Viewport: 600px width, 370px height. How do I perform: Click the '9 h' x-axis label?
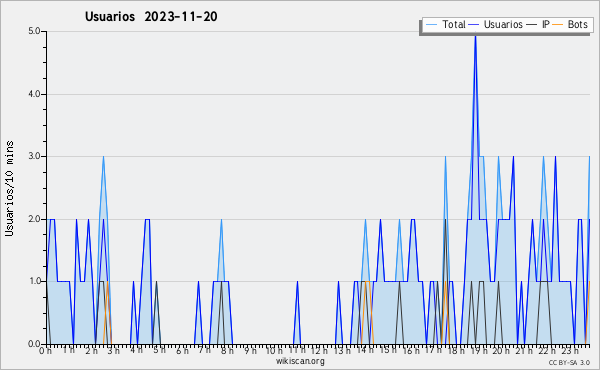pyautogui.click(x=250, y=351)
